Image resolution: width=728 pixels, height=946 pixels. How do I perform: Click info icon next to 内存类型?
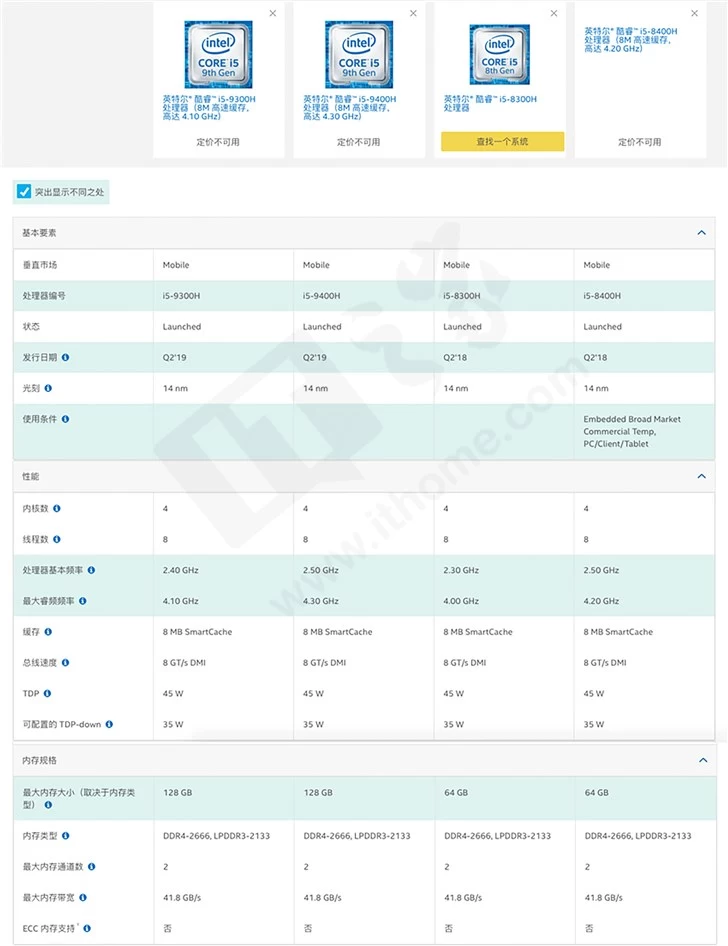click(x=66, y=835)
